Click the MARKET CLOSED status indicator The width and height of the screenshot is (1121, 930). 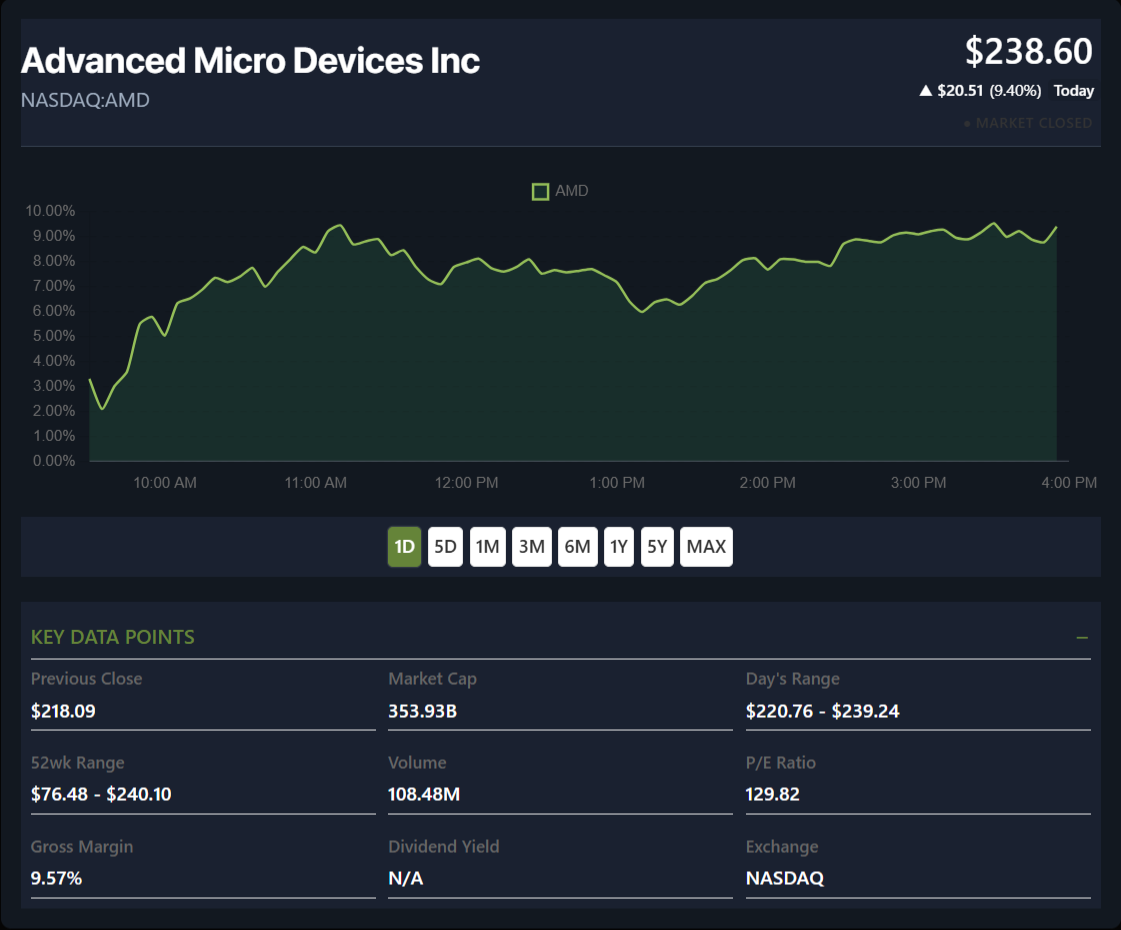click(x=1027, y=123)
